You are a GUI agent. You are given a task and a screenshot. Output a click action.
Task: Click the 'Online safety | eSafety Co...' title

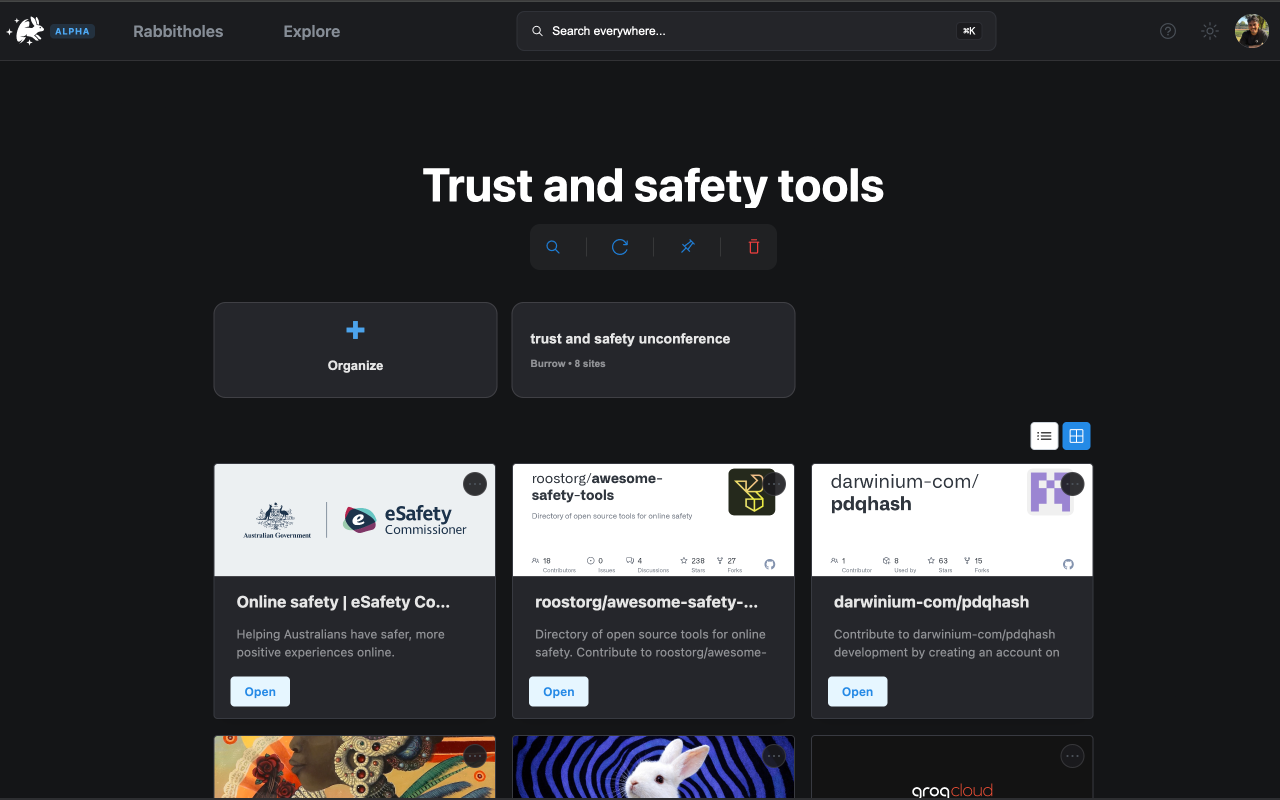pos(343,602)
